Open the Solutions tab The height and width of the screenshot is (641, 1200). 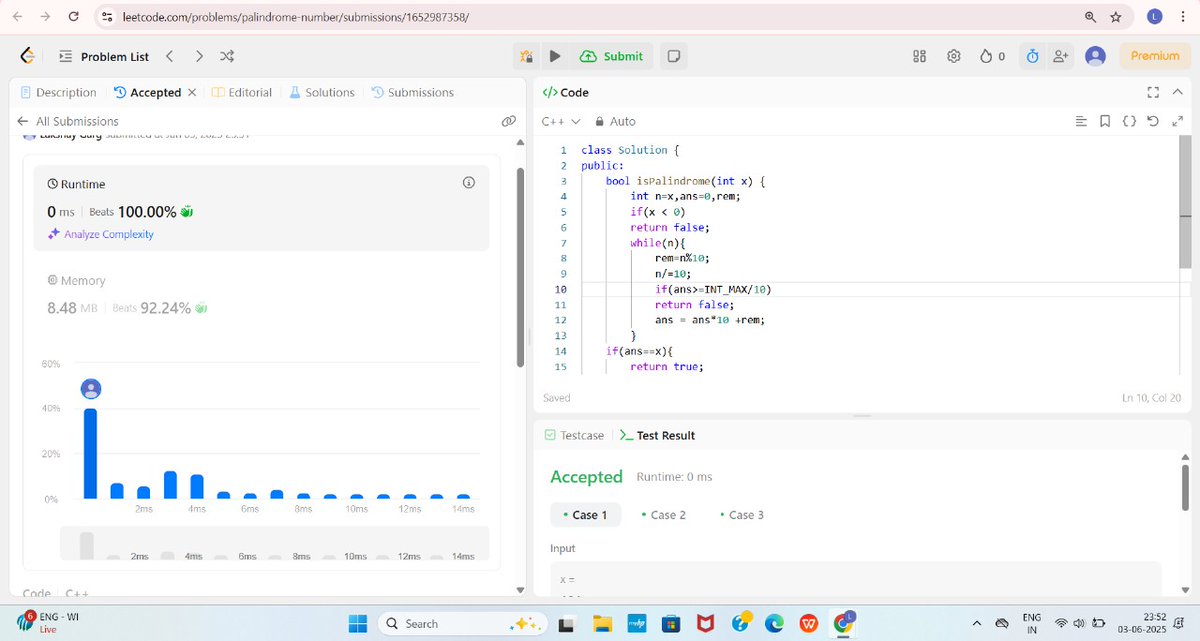point(322,92)
